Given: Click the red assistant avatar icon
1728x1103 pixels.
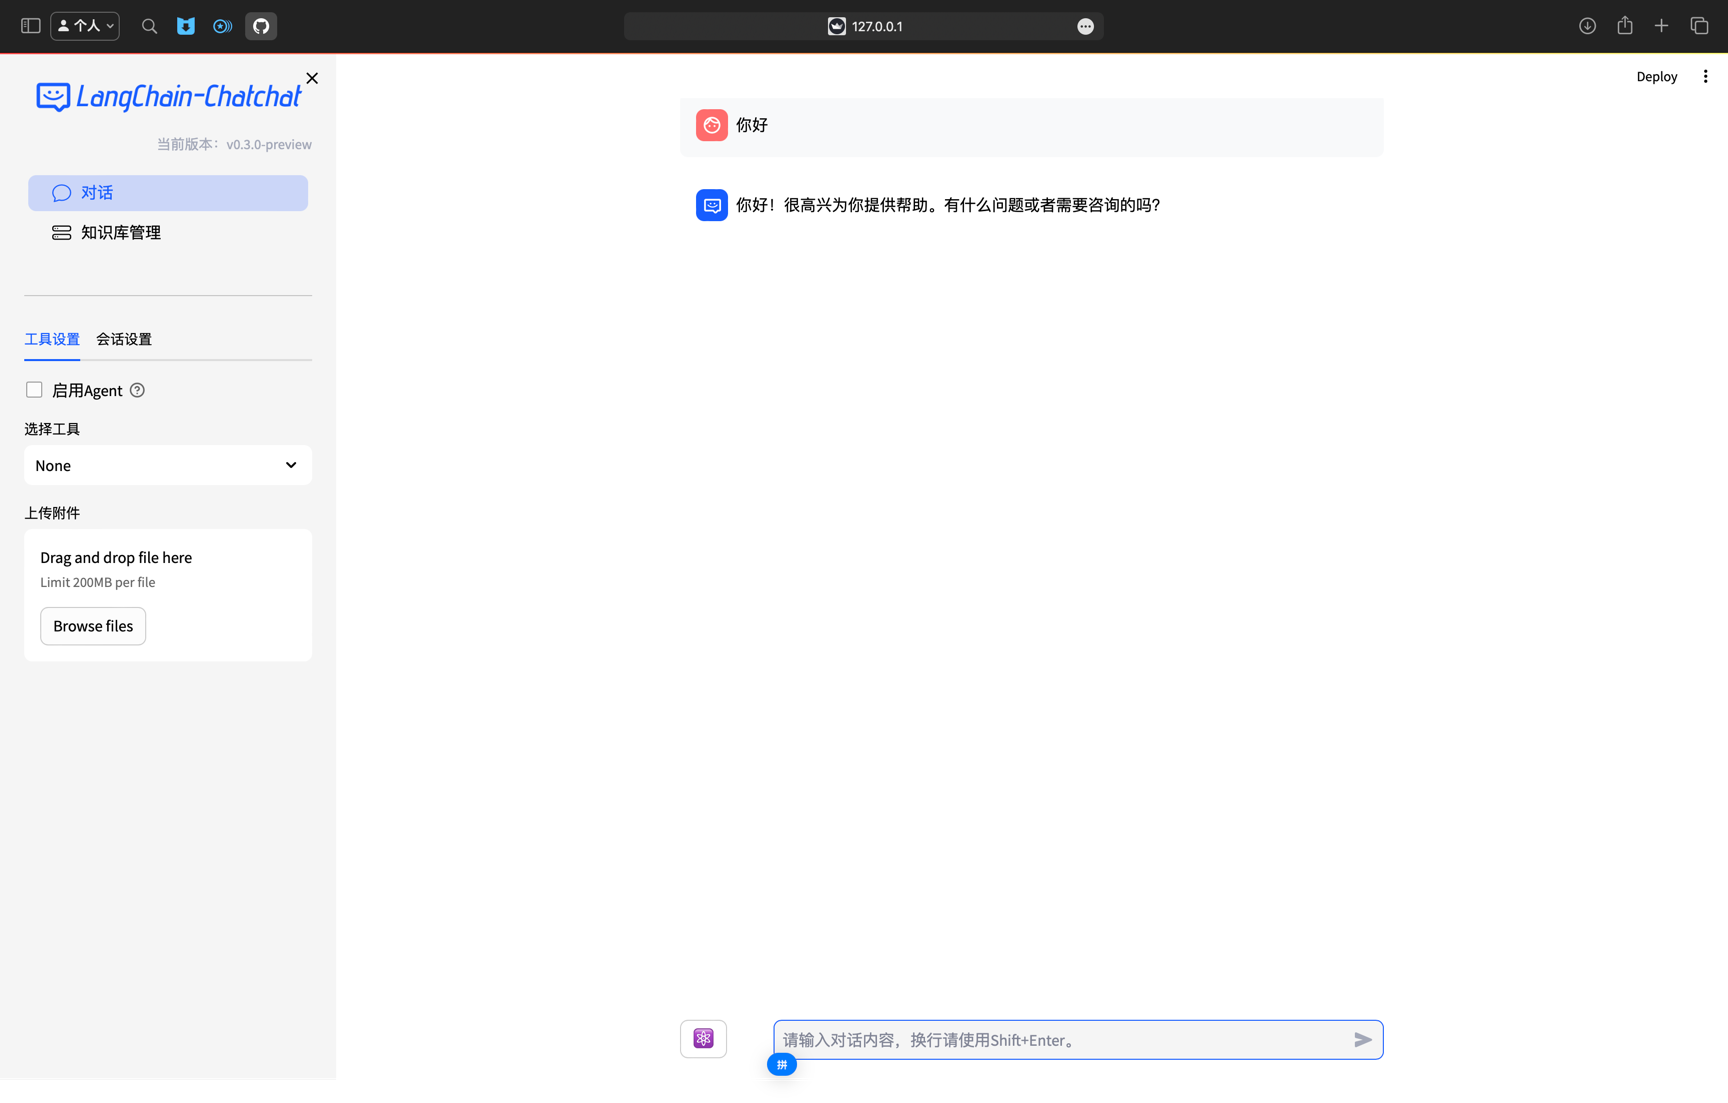Looking at the screenshot, I should point(711,125).
